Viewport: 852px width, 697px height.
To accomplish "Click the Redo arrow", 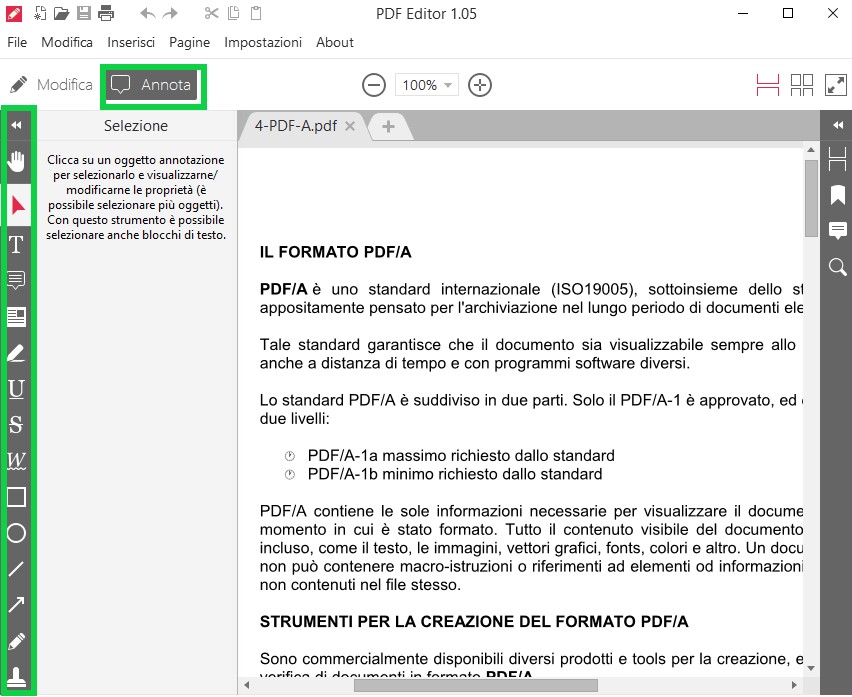I will pyautogui.click(x=170, y=13).
